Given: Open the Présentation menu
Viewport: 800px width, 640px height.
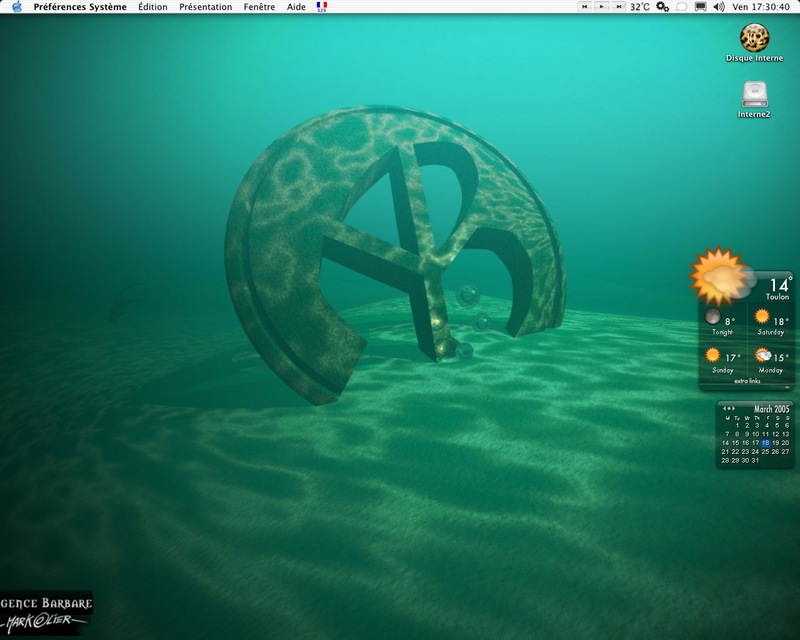Looking at the screenshot, I should tap(206, 7).
